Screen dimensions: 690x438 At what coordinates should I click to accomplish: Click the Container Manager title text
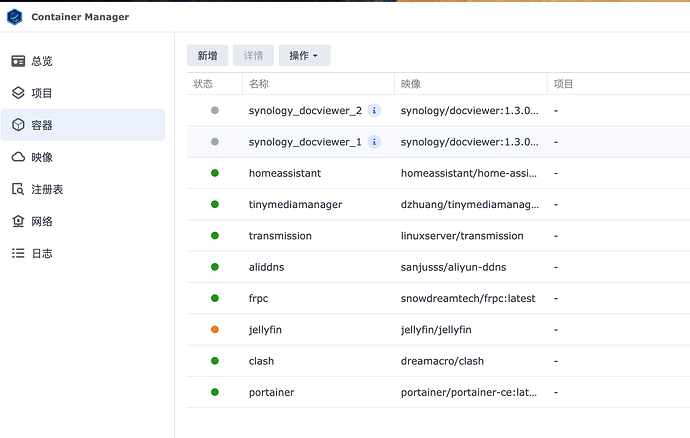pos(80,17)
